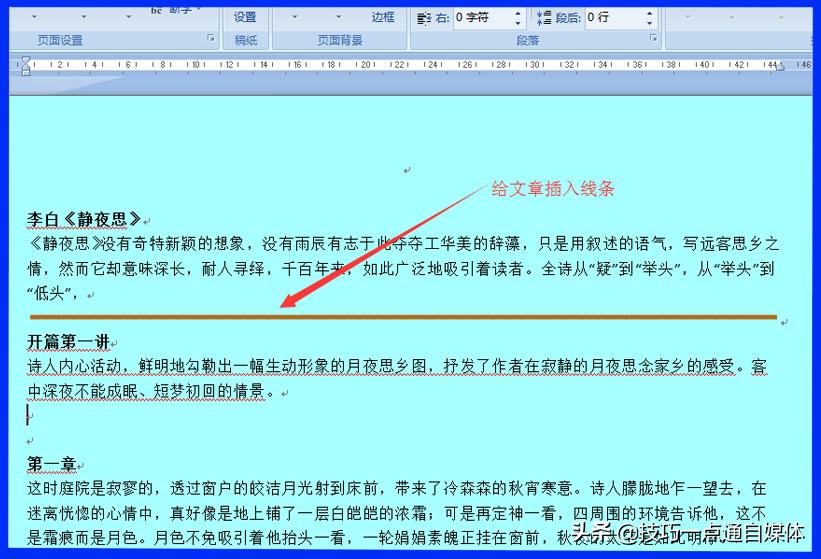Open the 边框 page border button
Image resolution: width=821 pixels, height=559 pixels.
point(383,17)
